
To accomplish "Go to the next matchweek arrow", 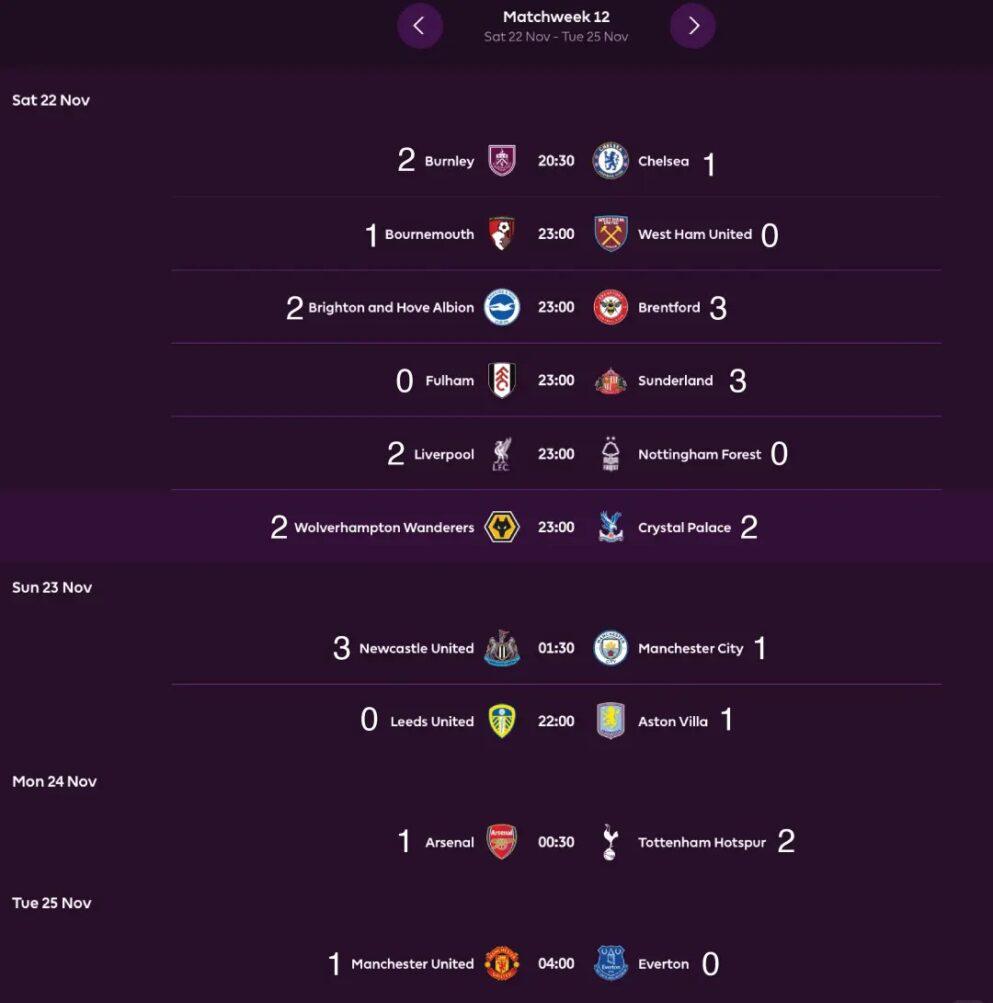I will [x=693, y=26].
